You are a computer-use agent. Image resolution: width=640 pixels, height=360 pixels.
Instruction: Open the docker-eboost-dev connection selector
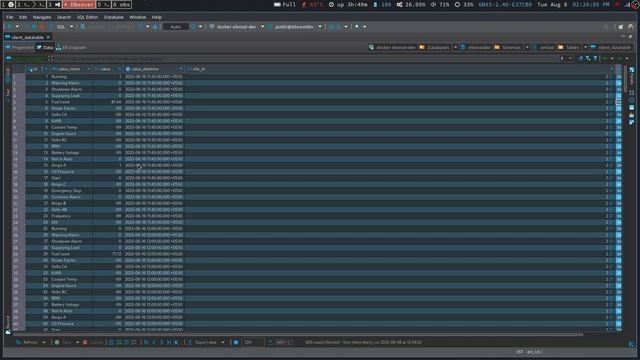tap(236, 27)
